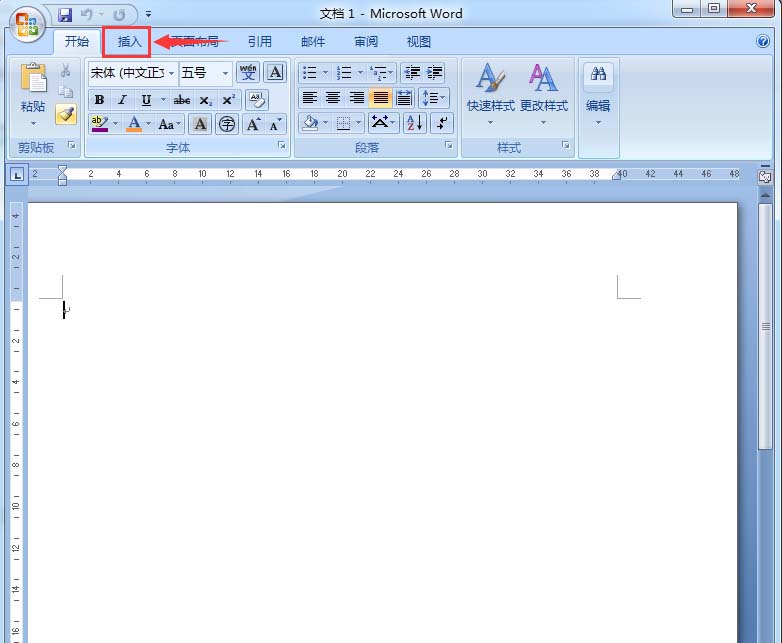Toggle italic formatting
Viewport: 782px width, 643px height.
click(x=122, y=100)
